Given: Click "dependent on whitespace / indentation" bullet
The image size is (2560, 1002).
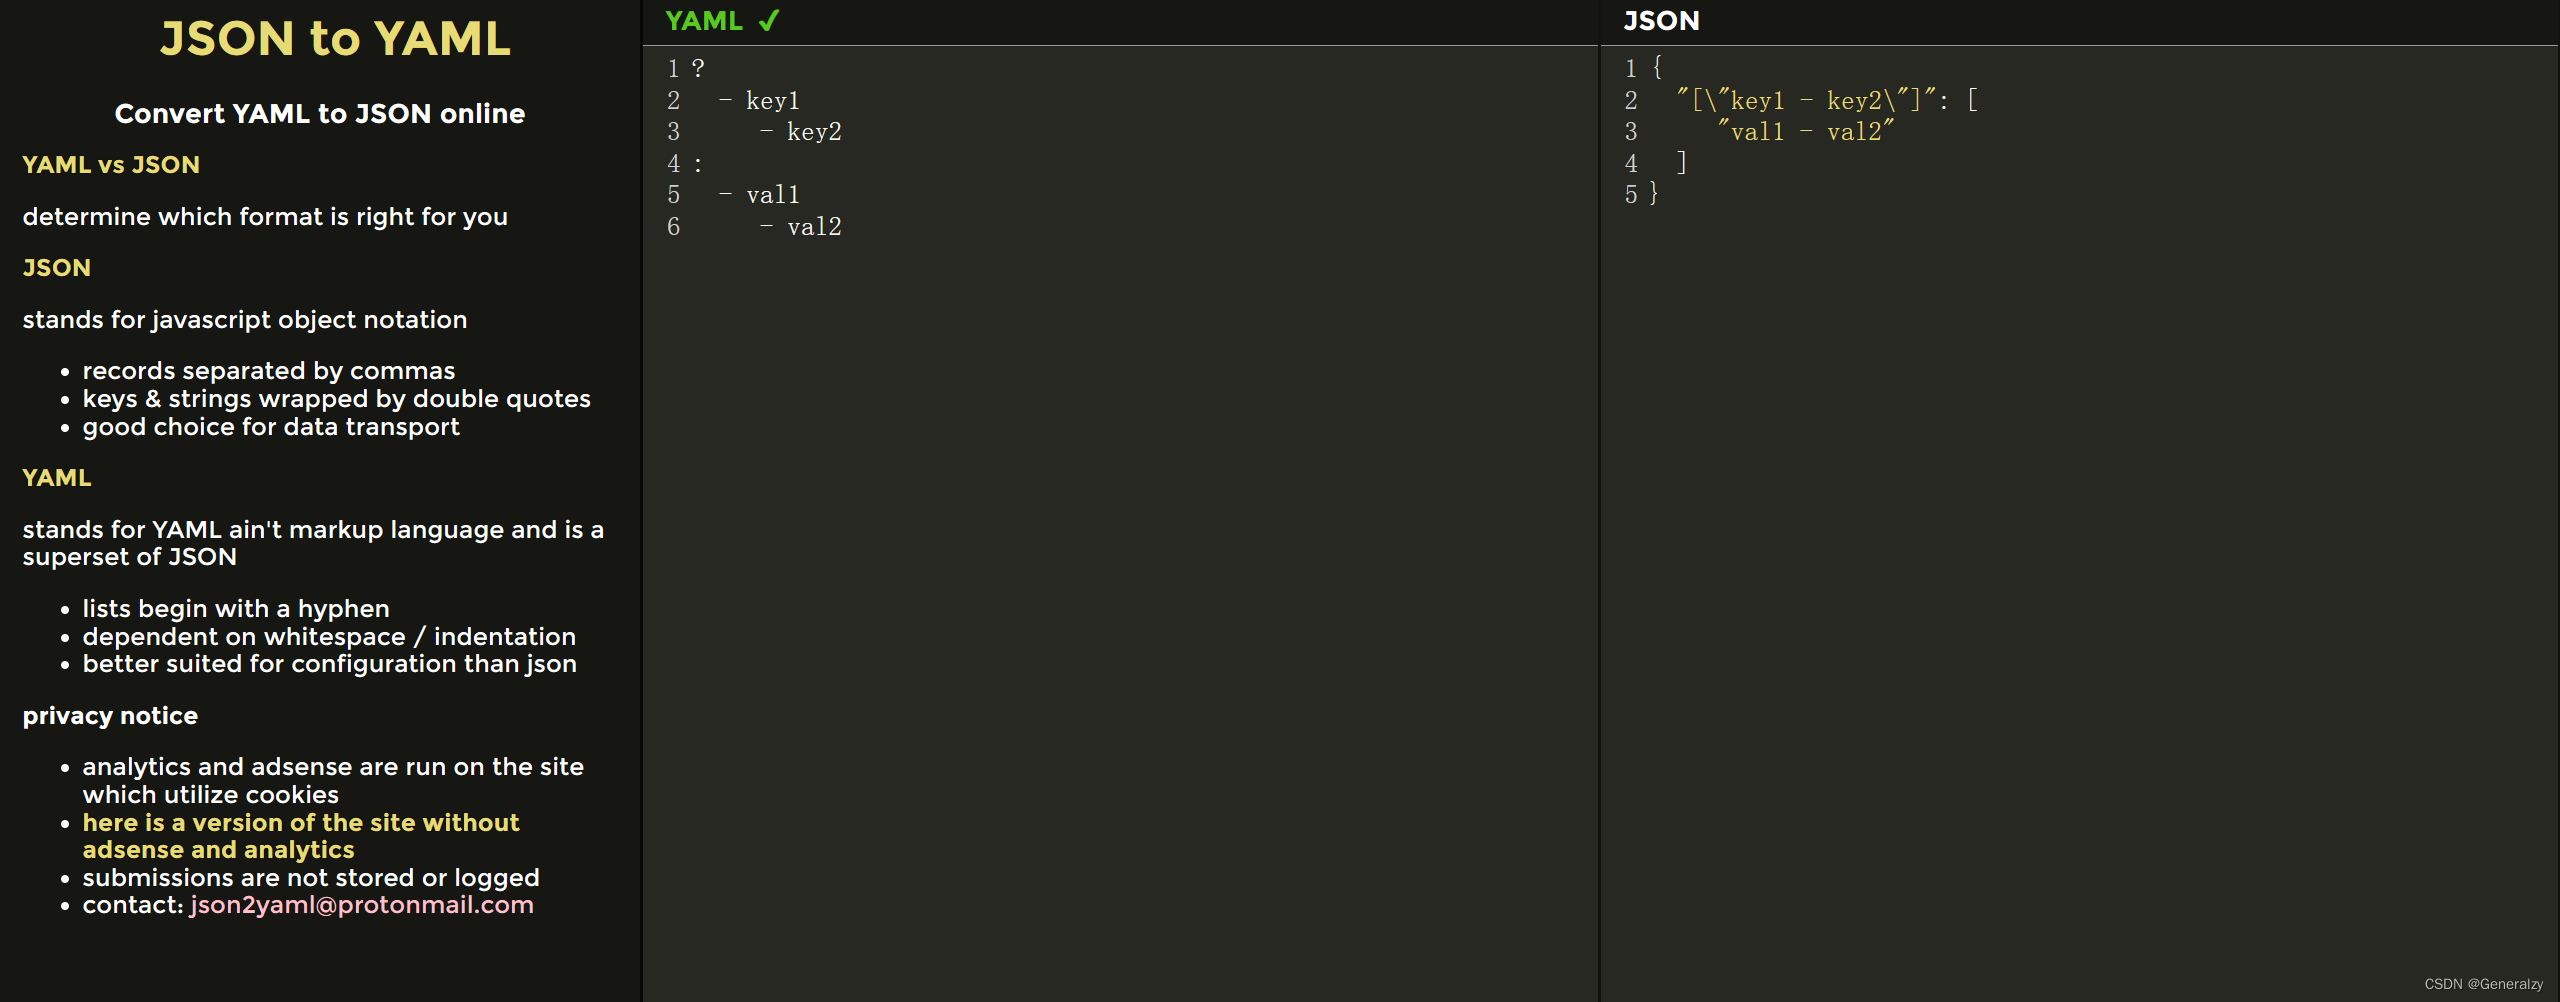Looking at the screenshot, I should [329, 637].
